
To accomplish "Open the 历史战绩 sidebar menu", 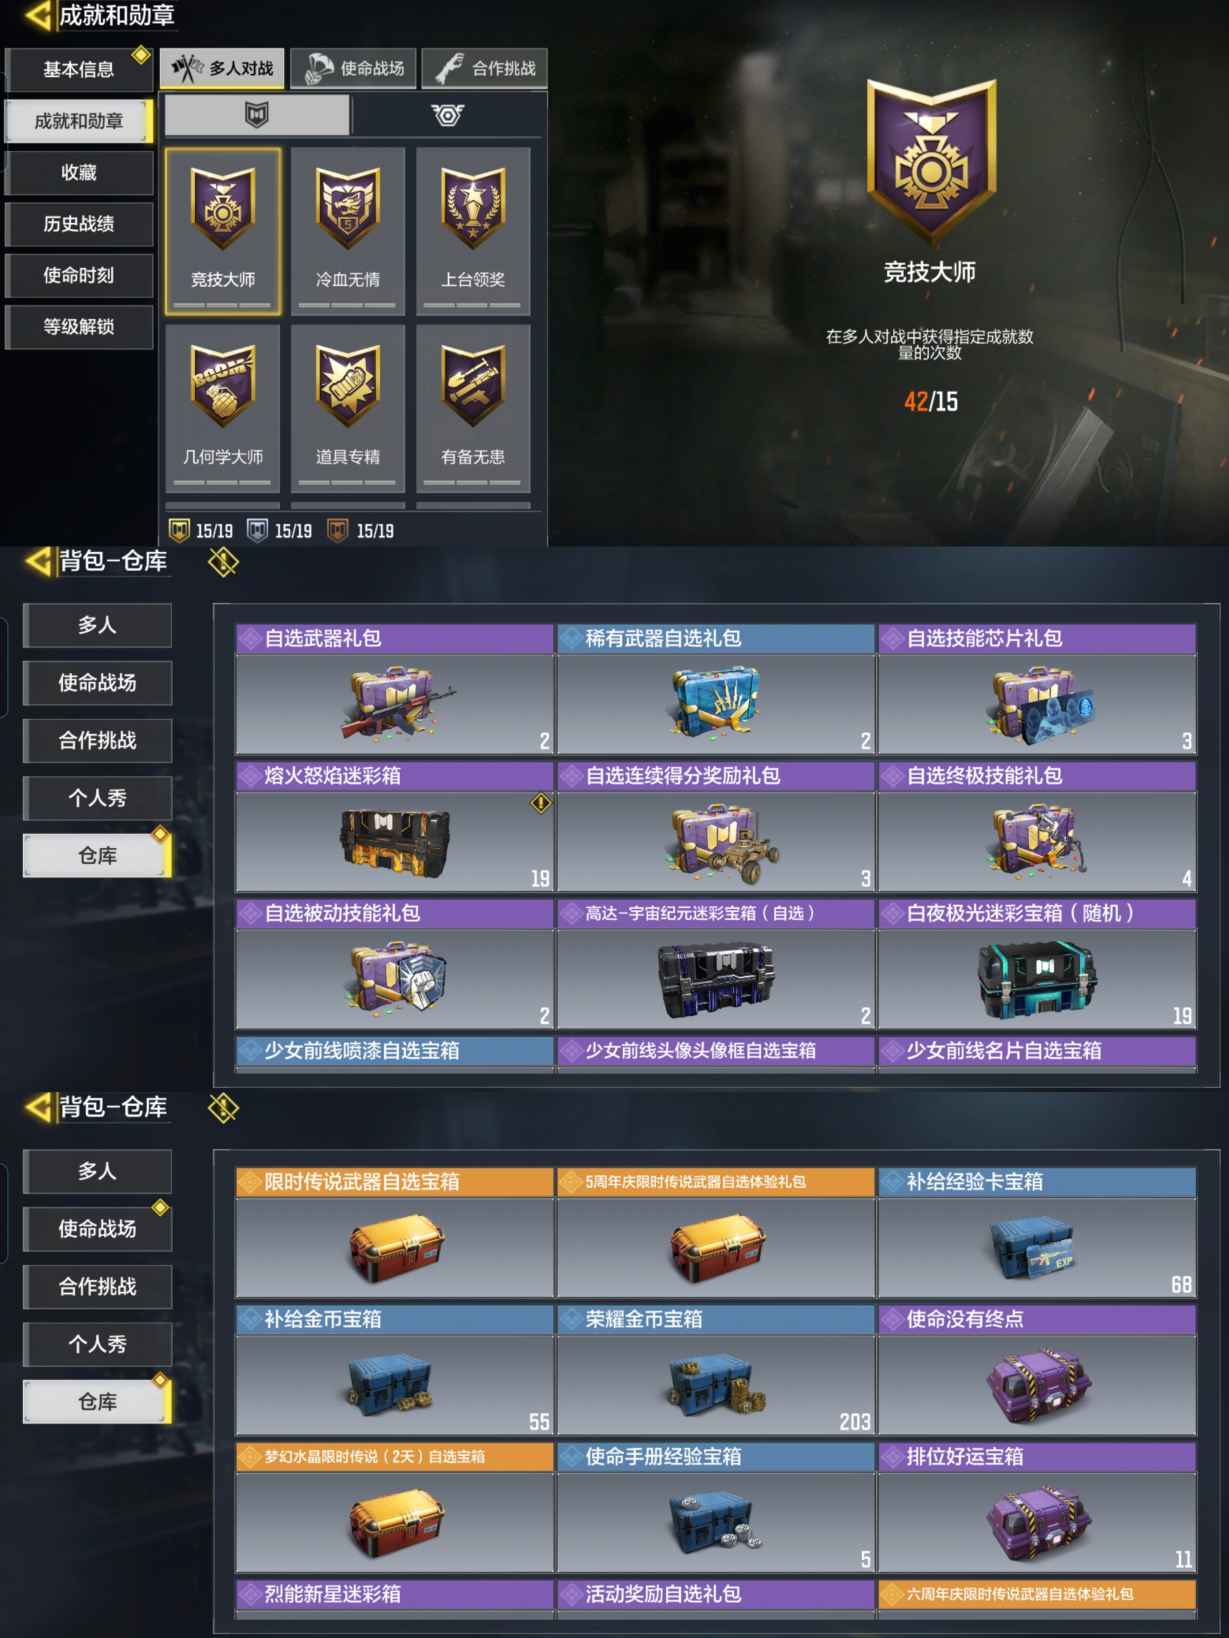I will [x=79, y=224].
